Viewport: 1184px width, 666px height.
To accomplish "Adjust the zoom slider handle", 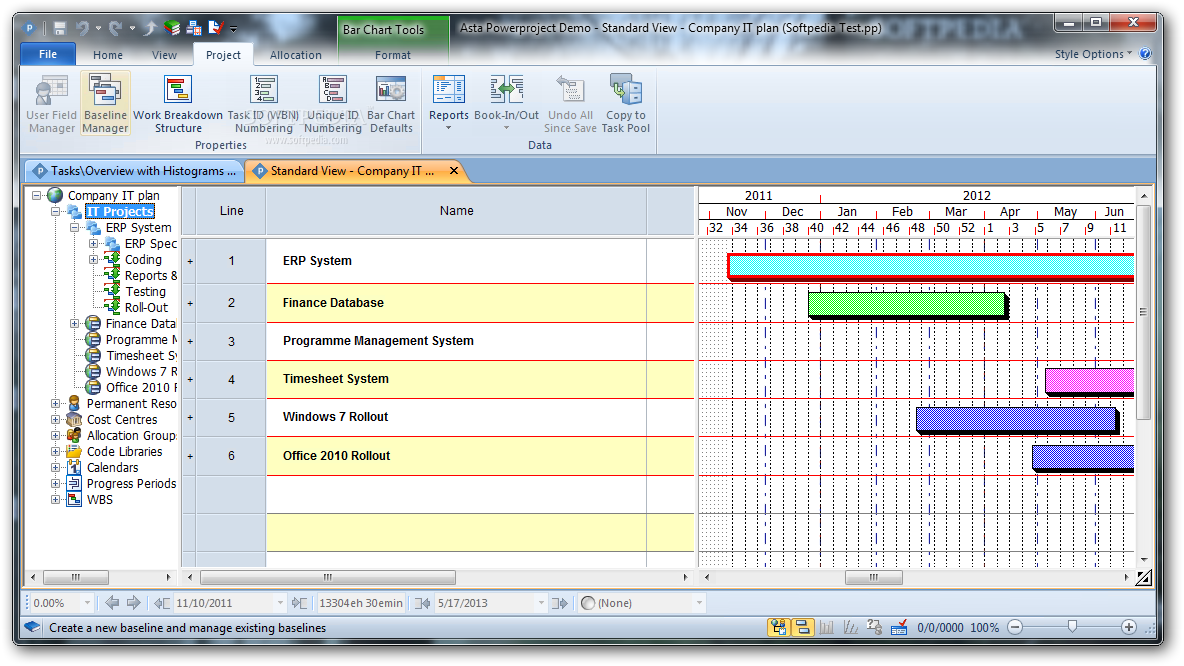I will coord(1072,627).
